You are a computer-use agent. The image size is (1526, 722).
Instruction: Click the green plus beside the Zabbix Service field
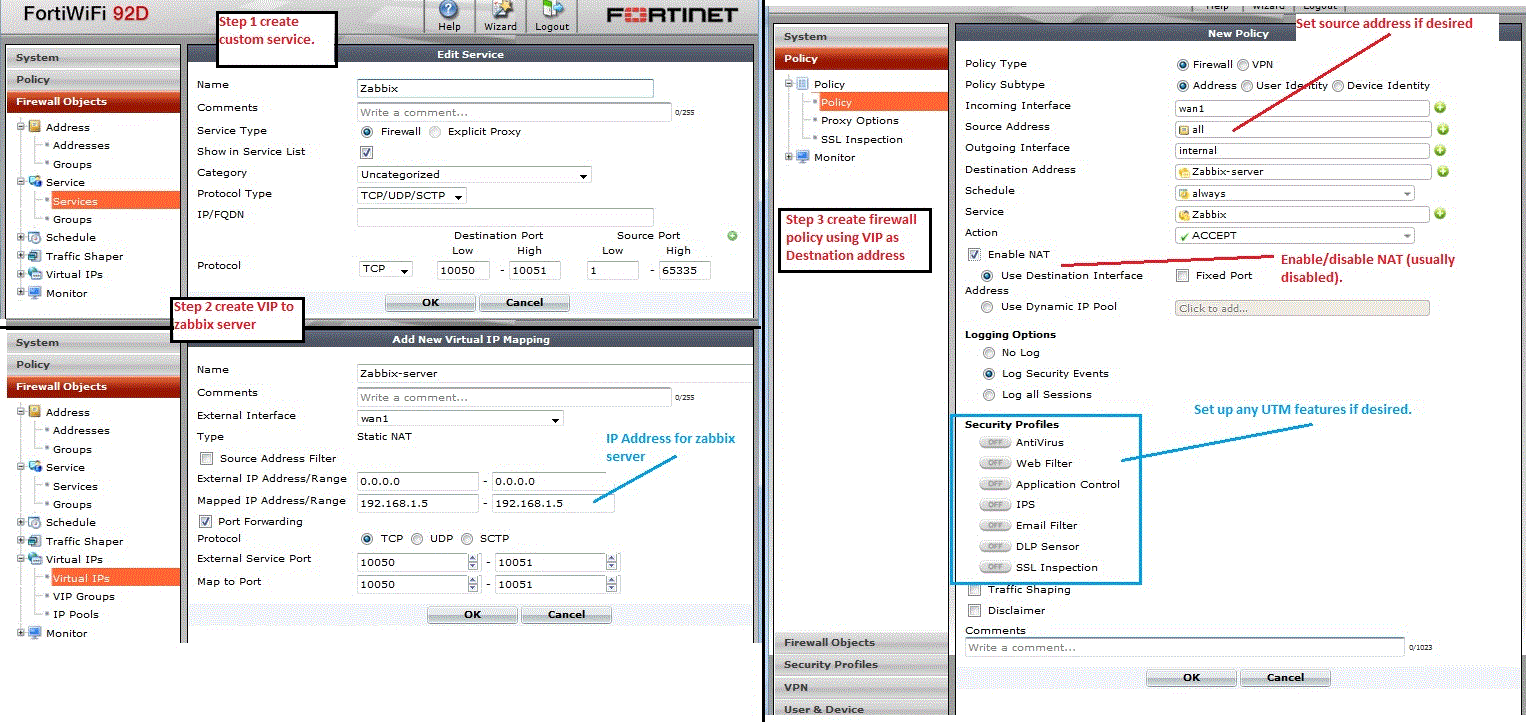point(1440,213)
